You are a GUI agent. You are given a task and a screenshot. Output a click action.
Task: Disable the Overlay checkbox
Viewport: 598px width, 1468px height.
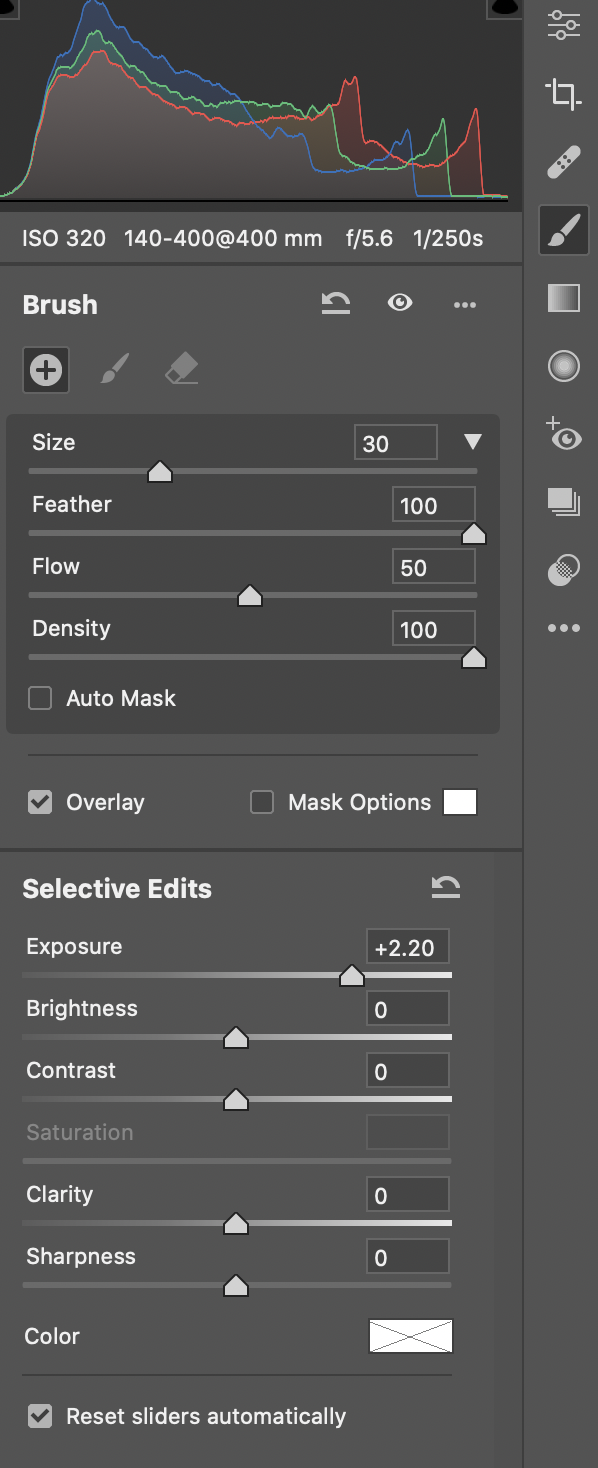click(x=40, y=801)
